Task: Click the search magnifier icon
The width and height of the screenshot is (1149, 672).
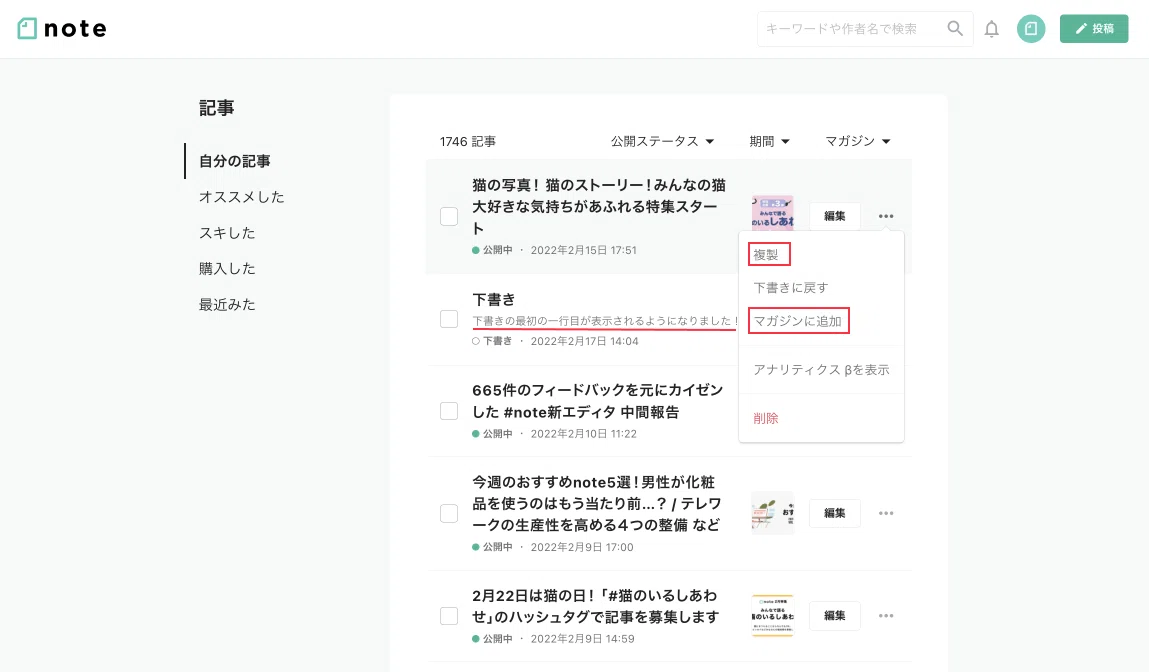Action: coord(955,29)
